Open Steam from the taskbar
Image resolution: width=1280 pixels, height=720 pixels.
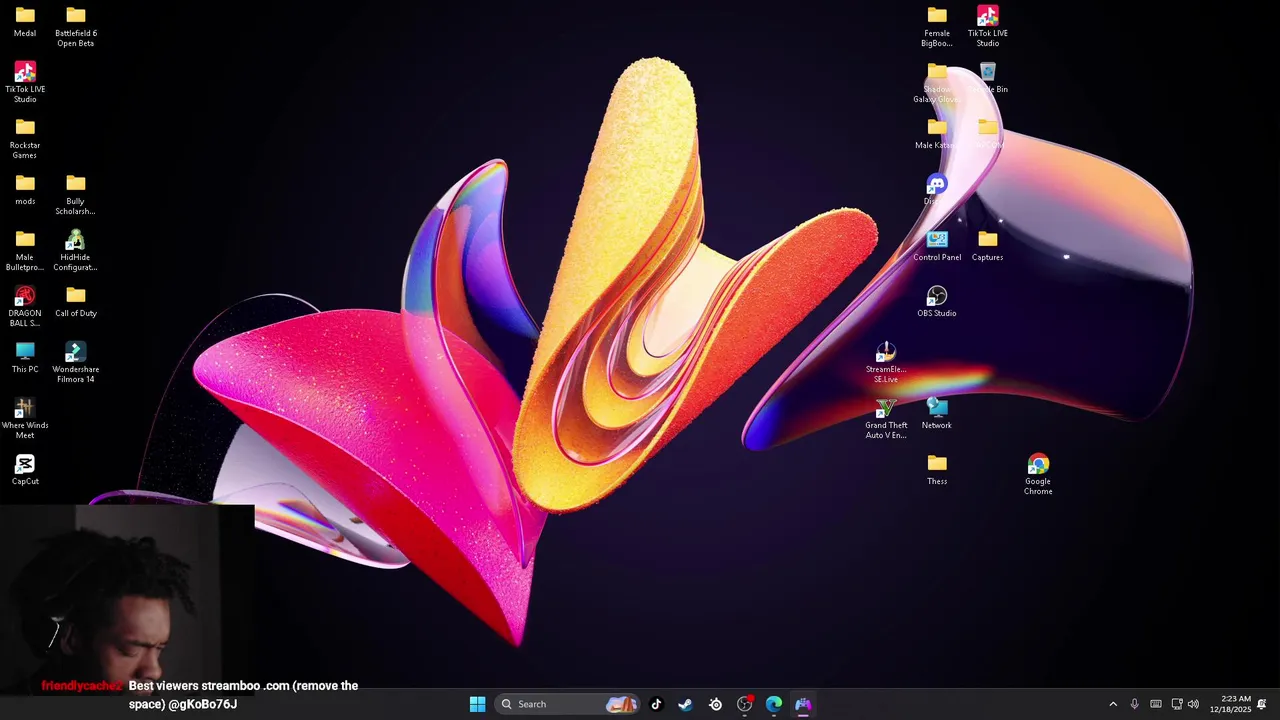click(685, 704)
